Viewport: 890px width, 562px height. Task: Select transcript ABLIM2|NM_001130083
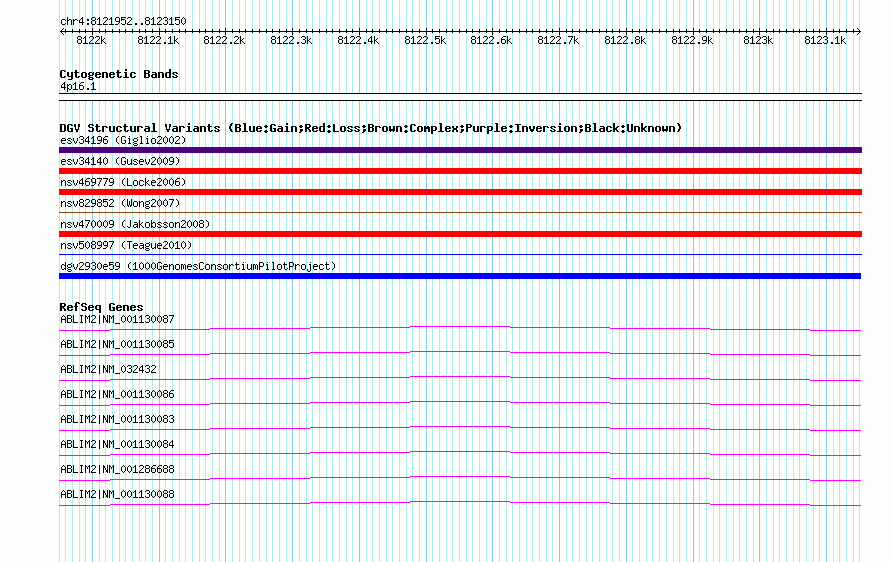coord(117,420)
